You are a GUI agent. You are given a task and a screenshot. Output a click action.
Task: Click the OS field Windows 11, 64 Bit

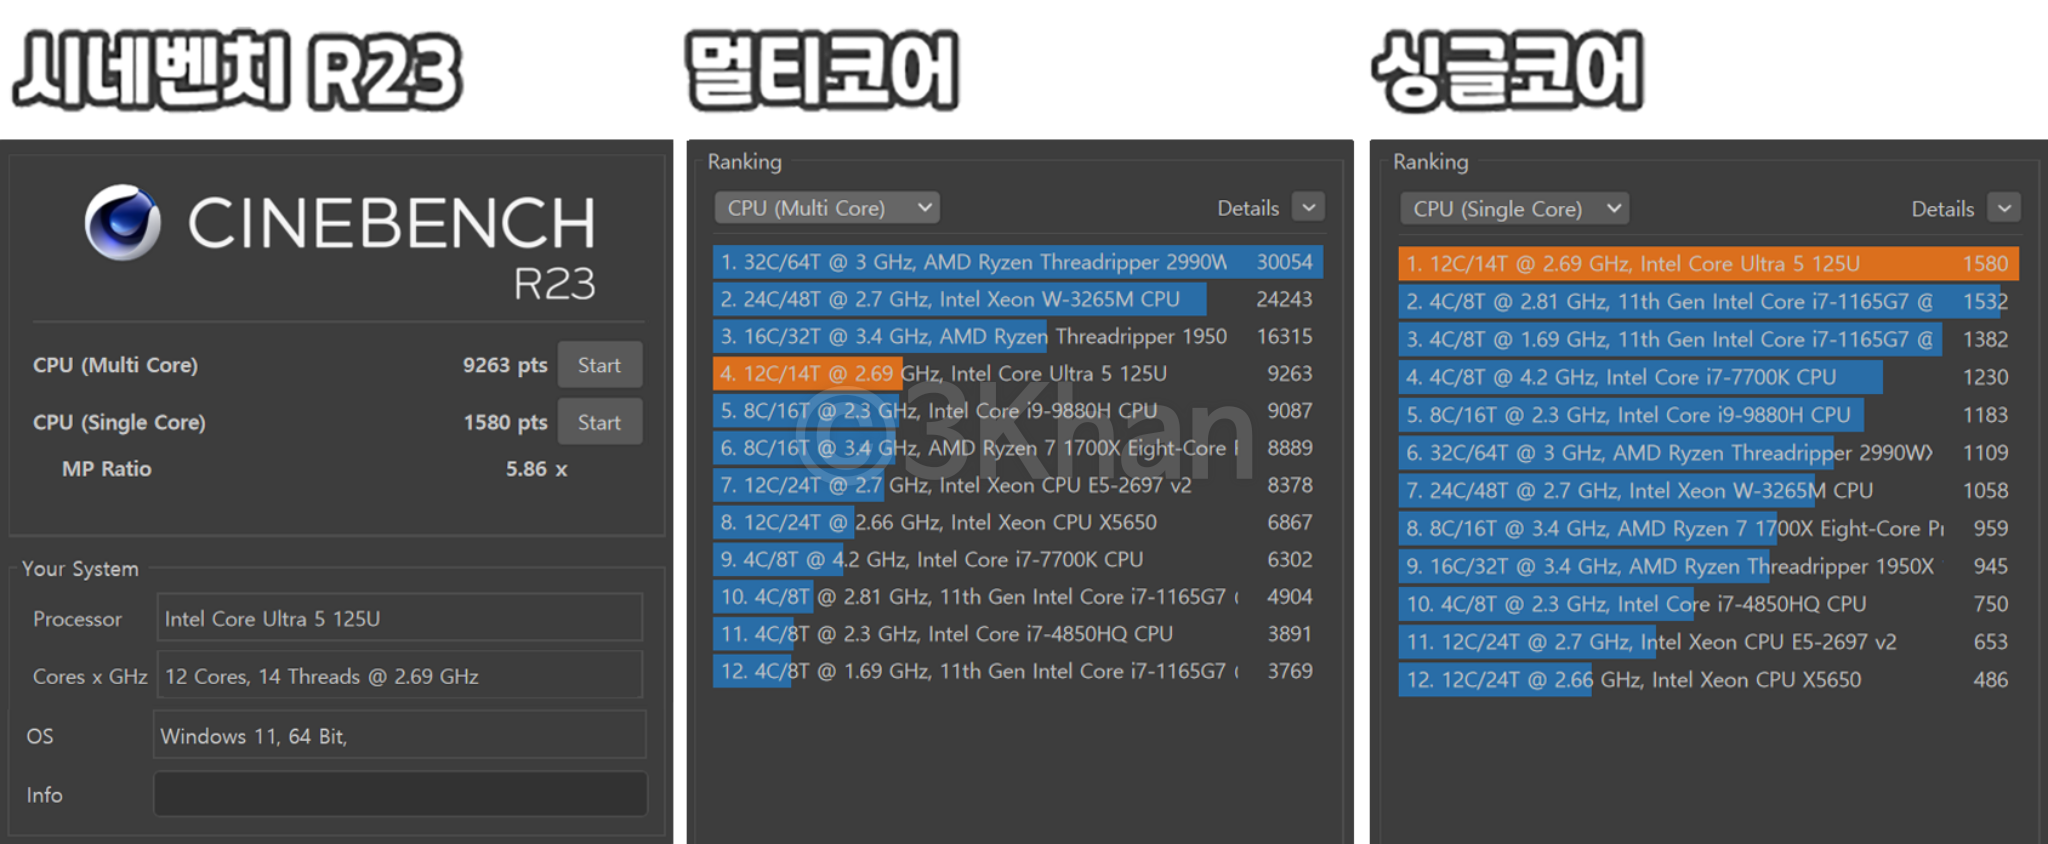[x=399, y=736]
